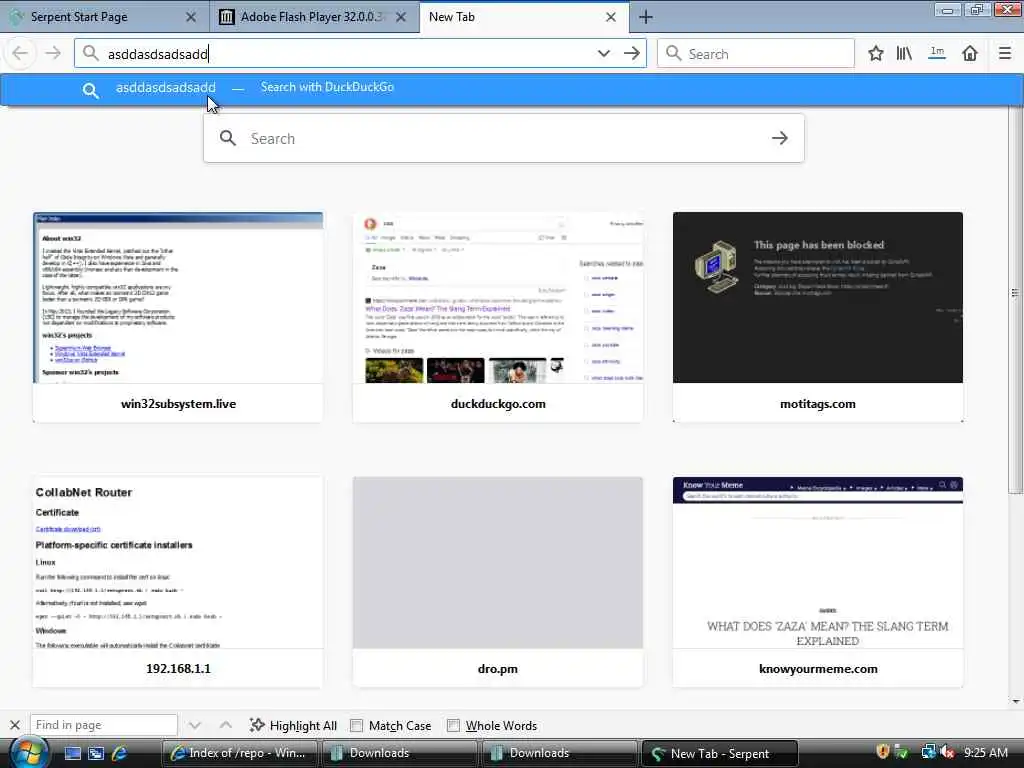Click Switch between windows quick launch icon

tap(96, 753)
